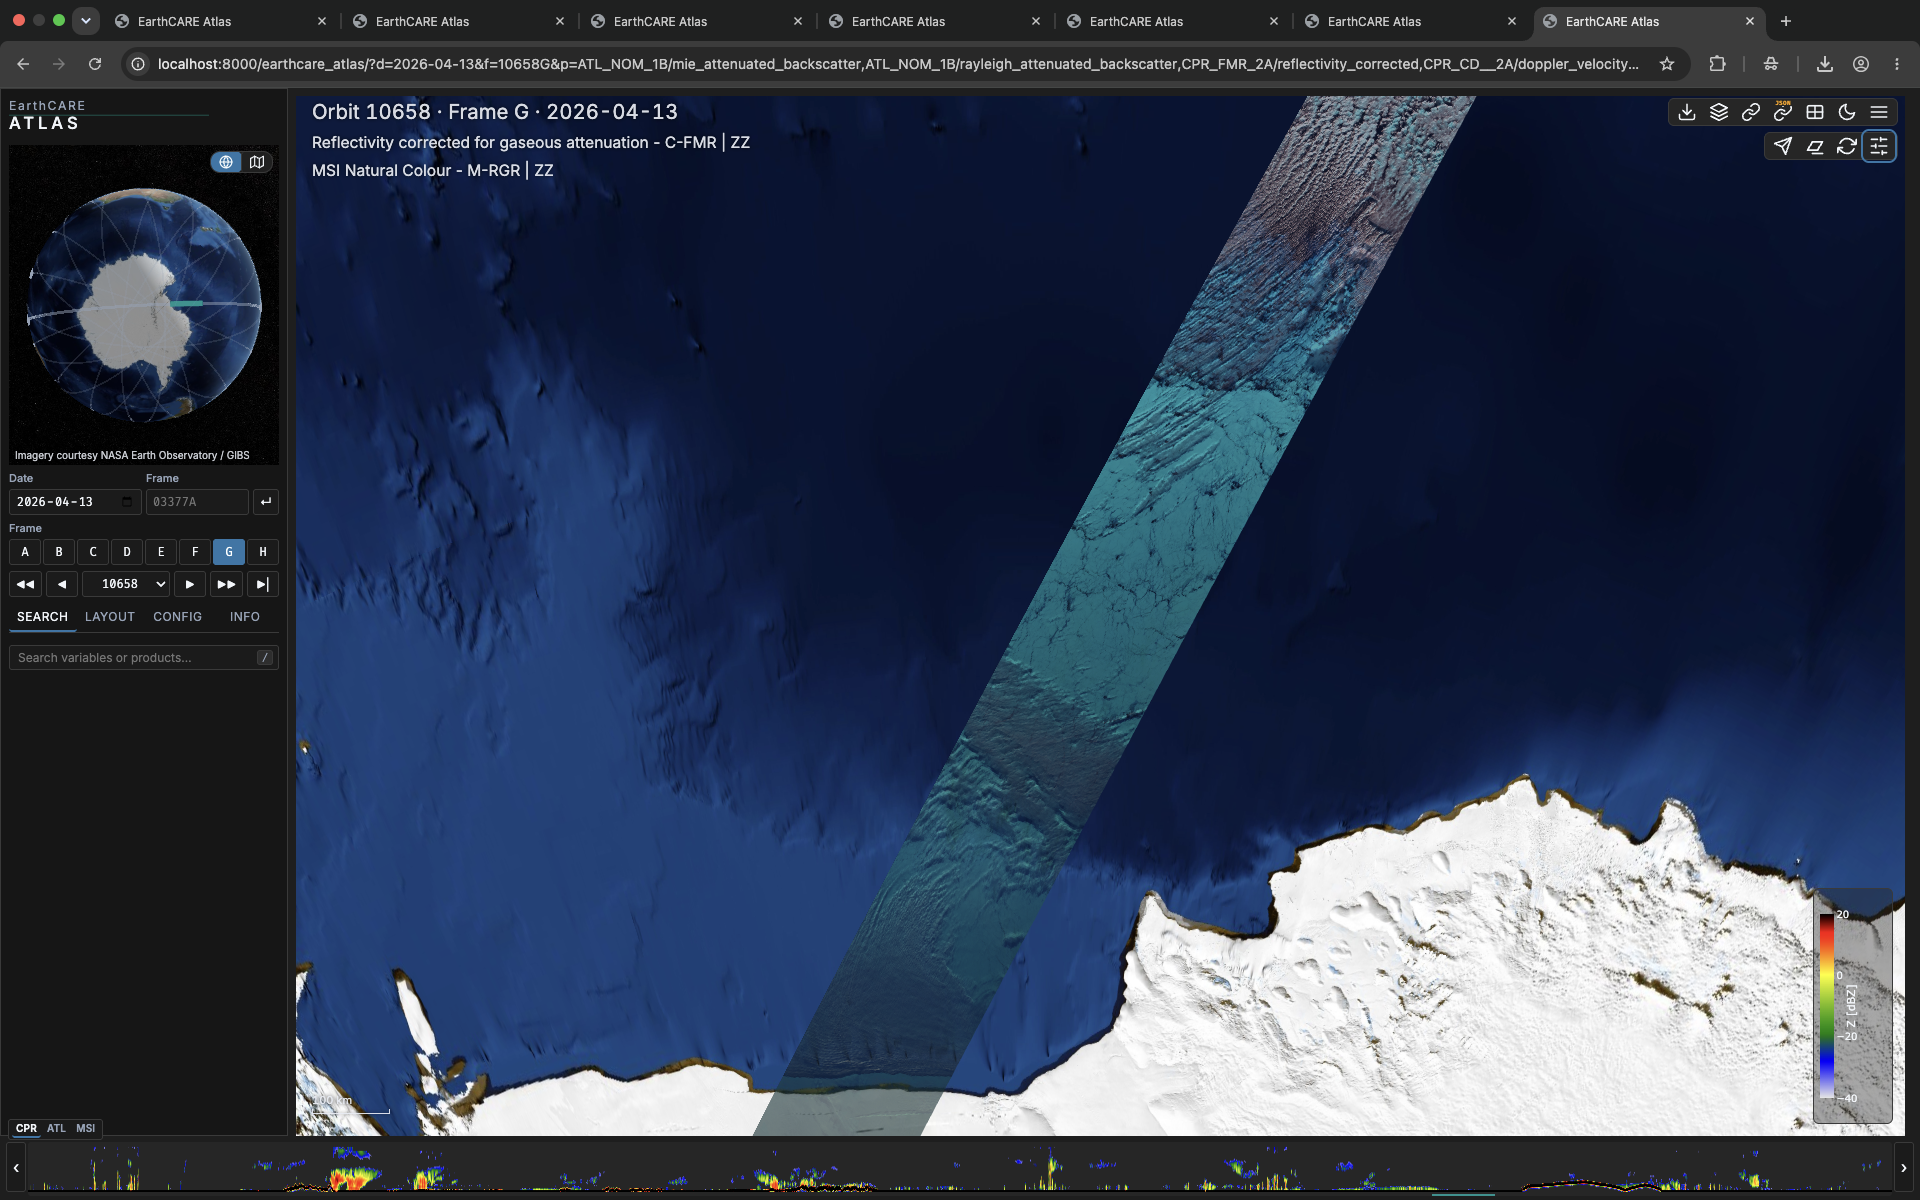Open a new browser tab with plus
This screenshot has width=1920, height=1200.
pyautogui.click(x=1786, y=21)
